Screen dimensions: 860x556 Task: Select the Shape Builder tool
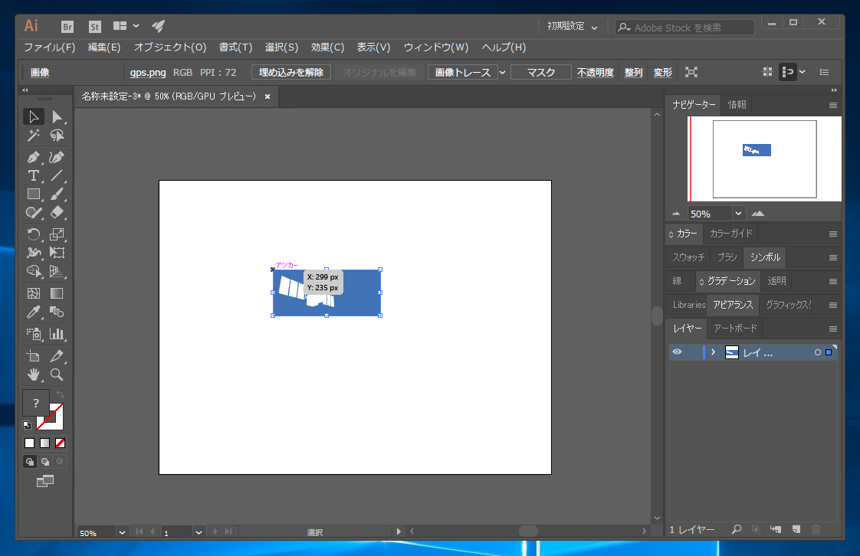coord(33,271)
